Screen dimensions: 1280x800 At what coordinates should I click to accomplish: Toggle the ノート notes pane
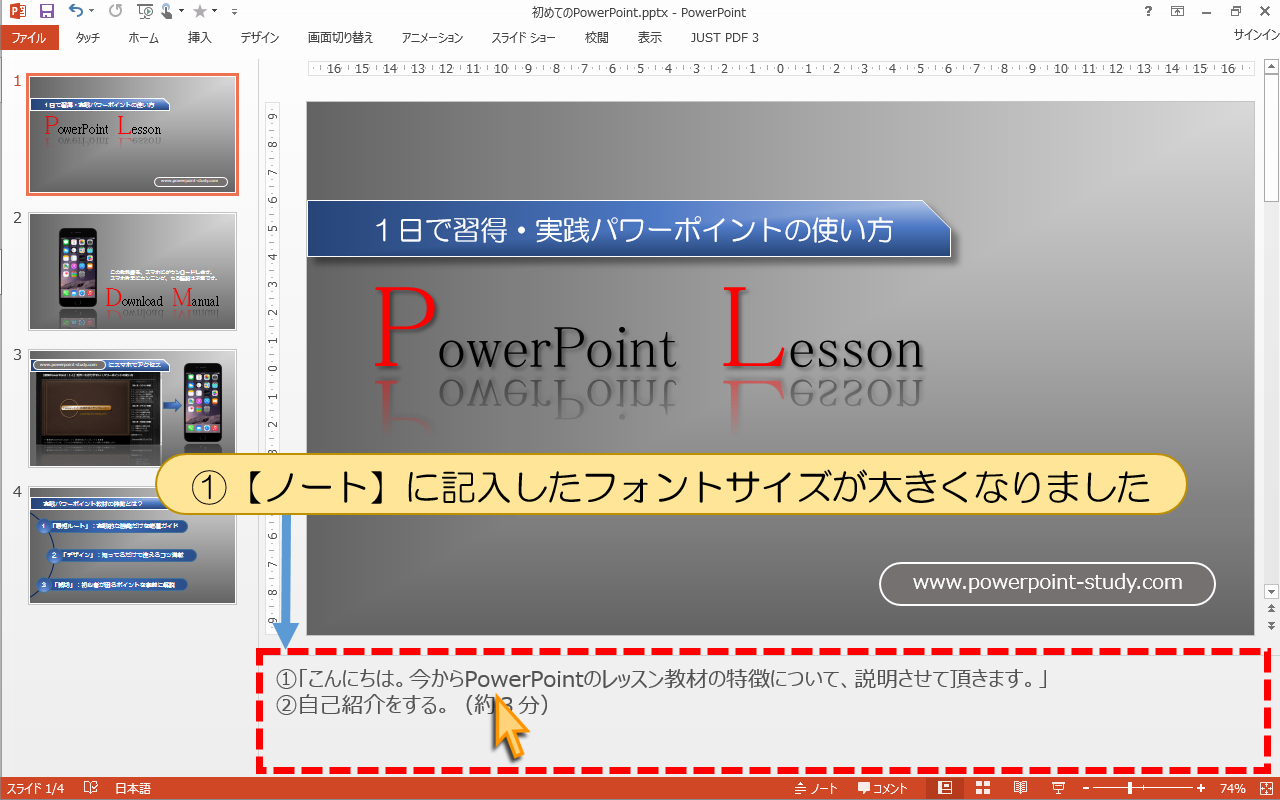(816, 789)
